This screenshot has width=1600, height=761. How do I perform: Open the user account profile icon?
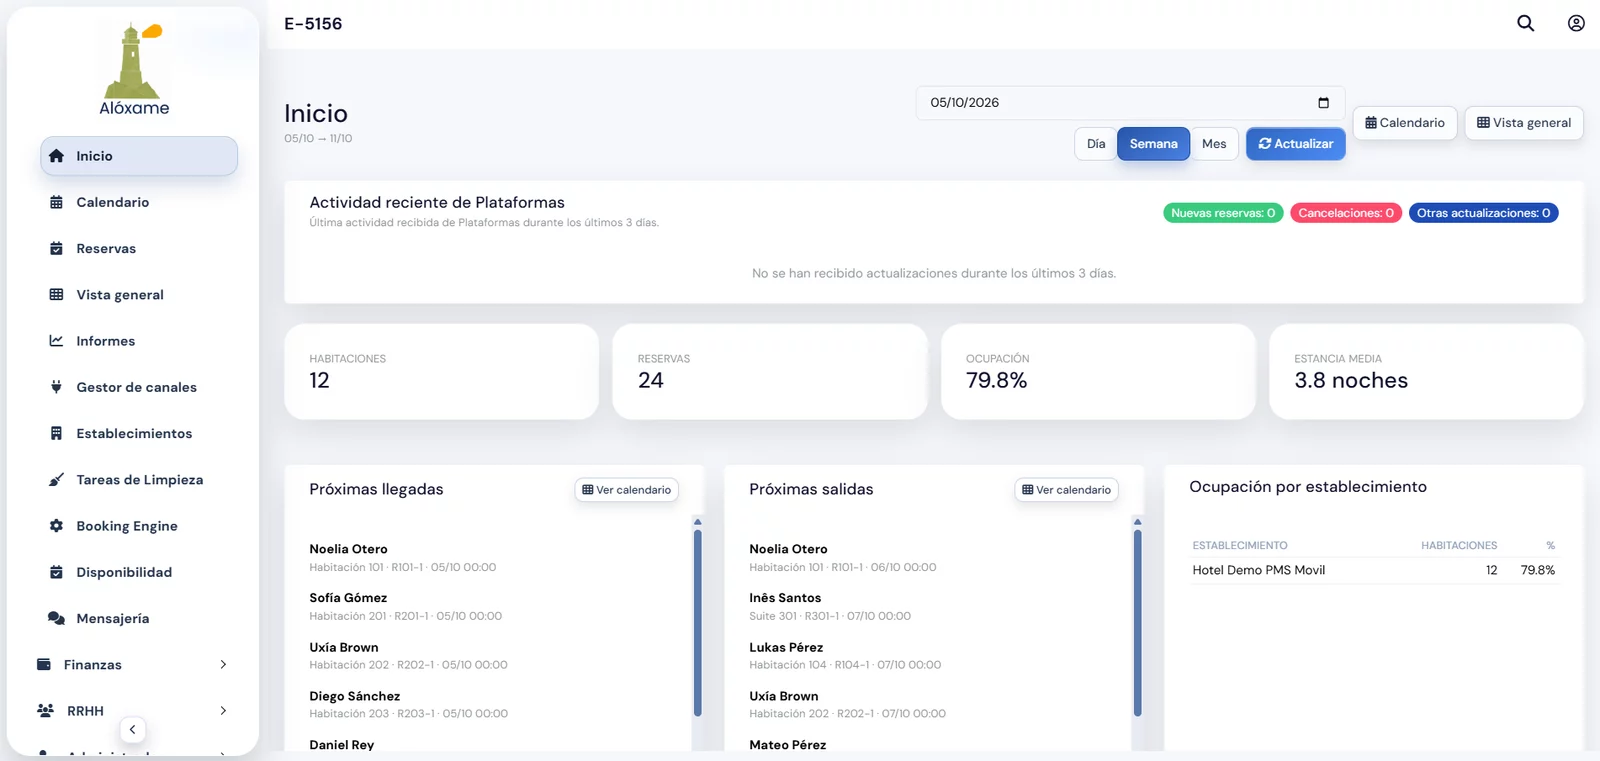click(x=1576, y=23)
